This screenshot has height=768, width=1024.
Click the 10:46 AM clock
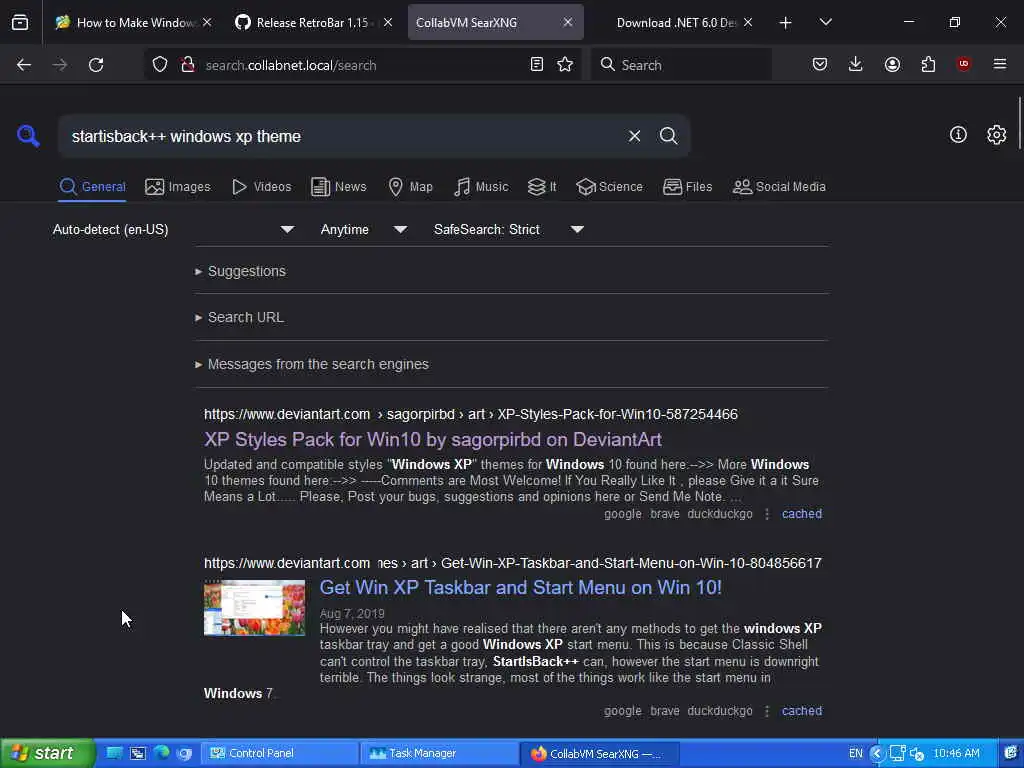coord(956,753)
